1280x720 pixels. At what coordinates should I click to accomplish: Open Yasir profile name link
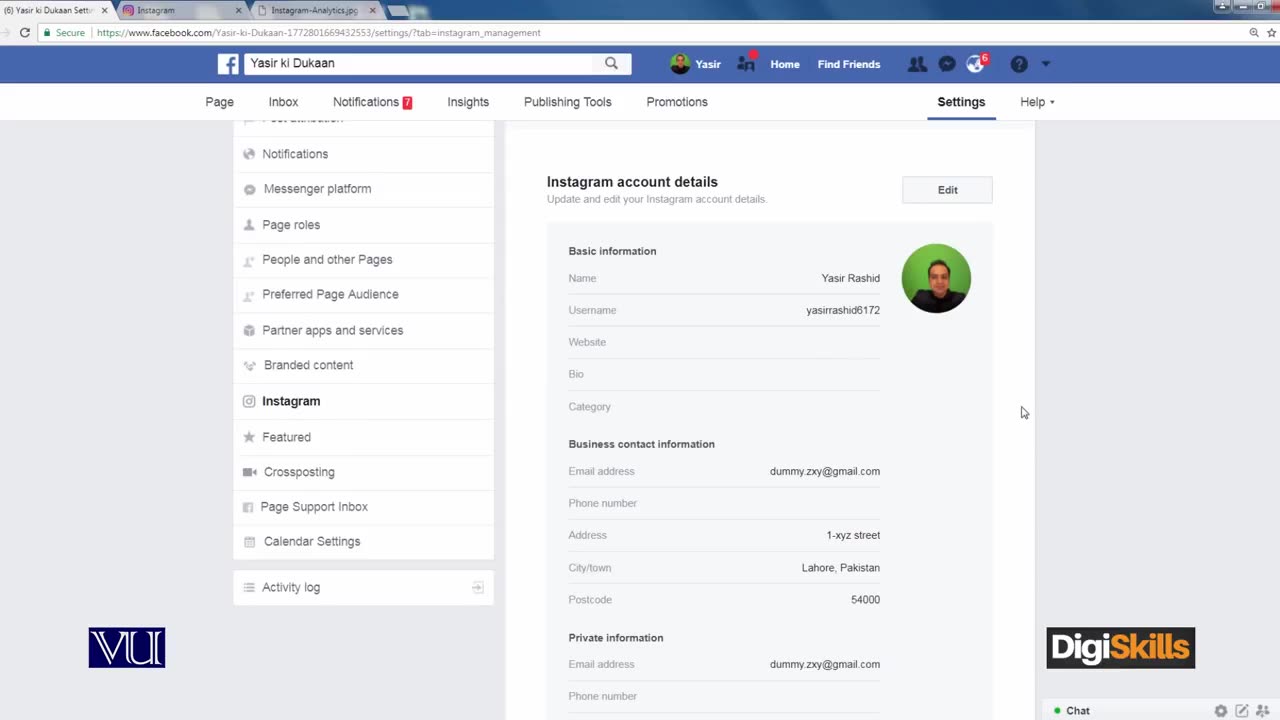coord(708,64)
